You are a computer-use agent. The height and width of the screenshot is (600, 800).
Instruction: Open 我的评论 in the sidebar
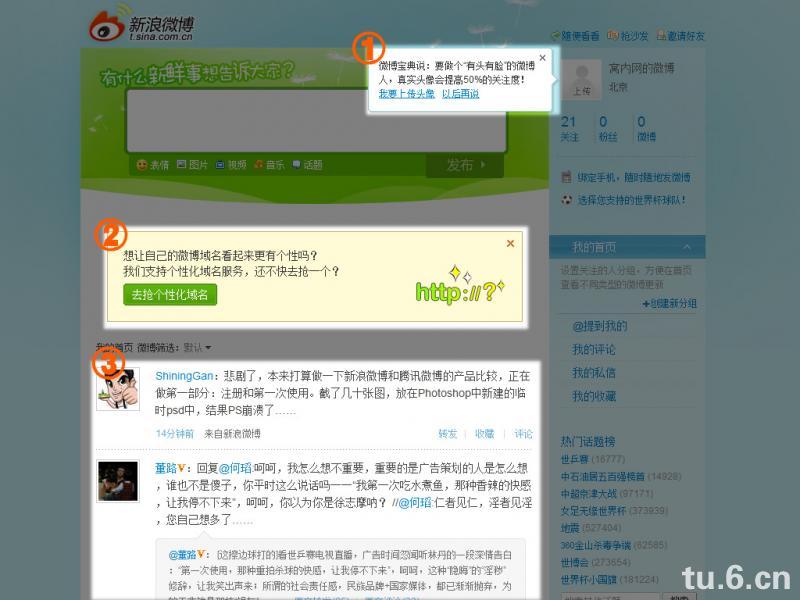[594, 349]
